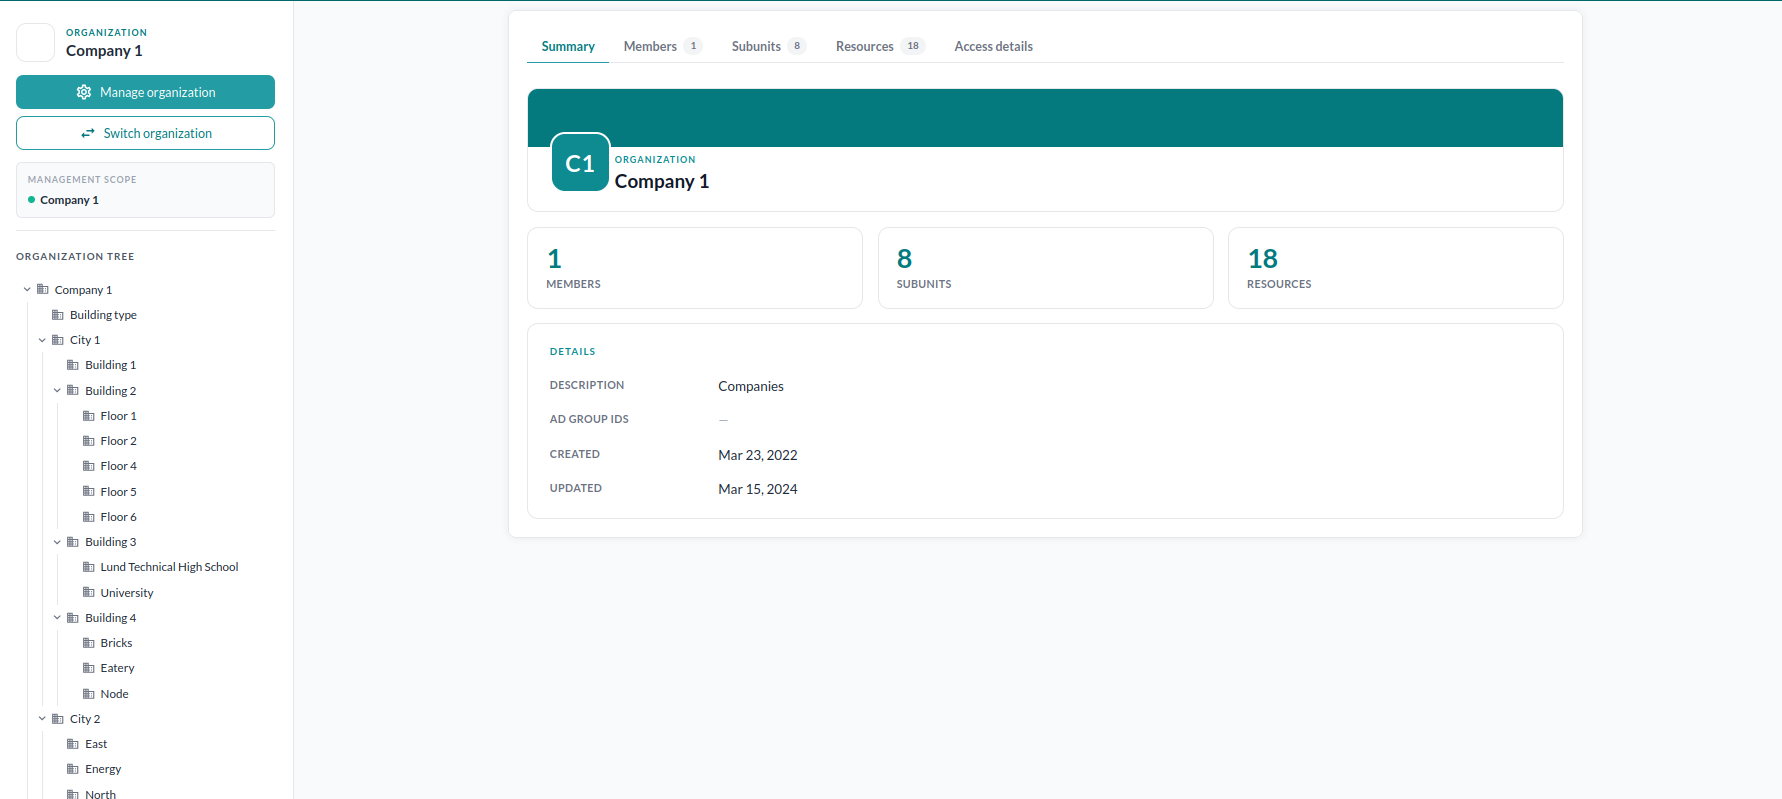Collapse the City 1 tree node
1782x799 pixels.
point(42,340)
